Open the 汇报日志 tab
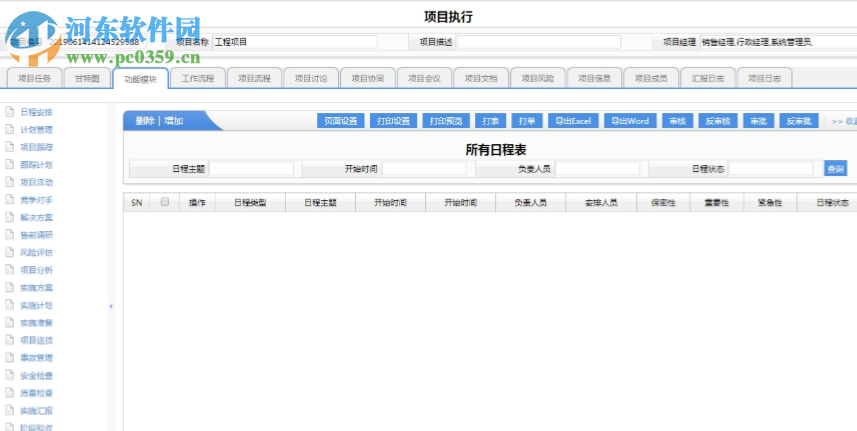 click(x=708, y=78)
